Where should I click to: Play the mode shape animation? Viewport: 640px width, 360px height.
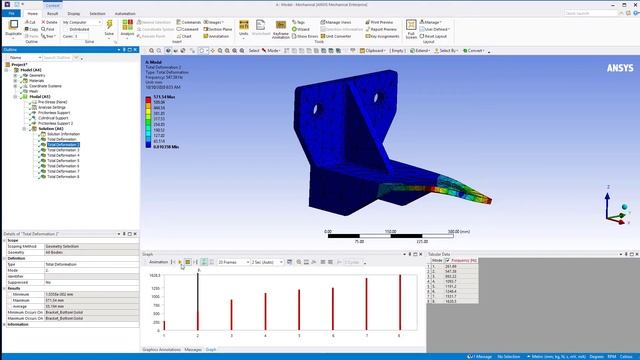coord(180,262)
